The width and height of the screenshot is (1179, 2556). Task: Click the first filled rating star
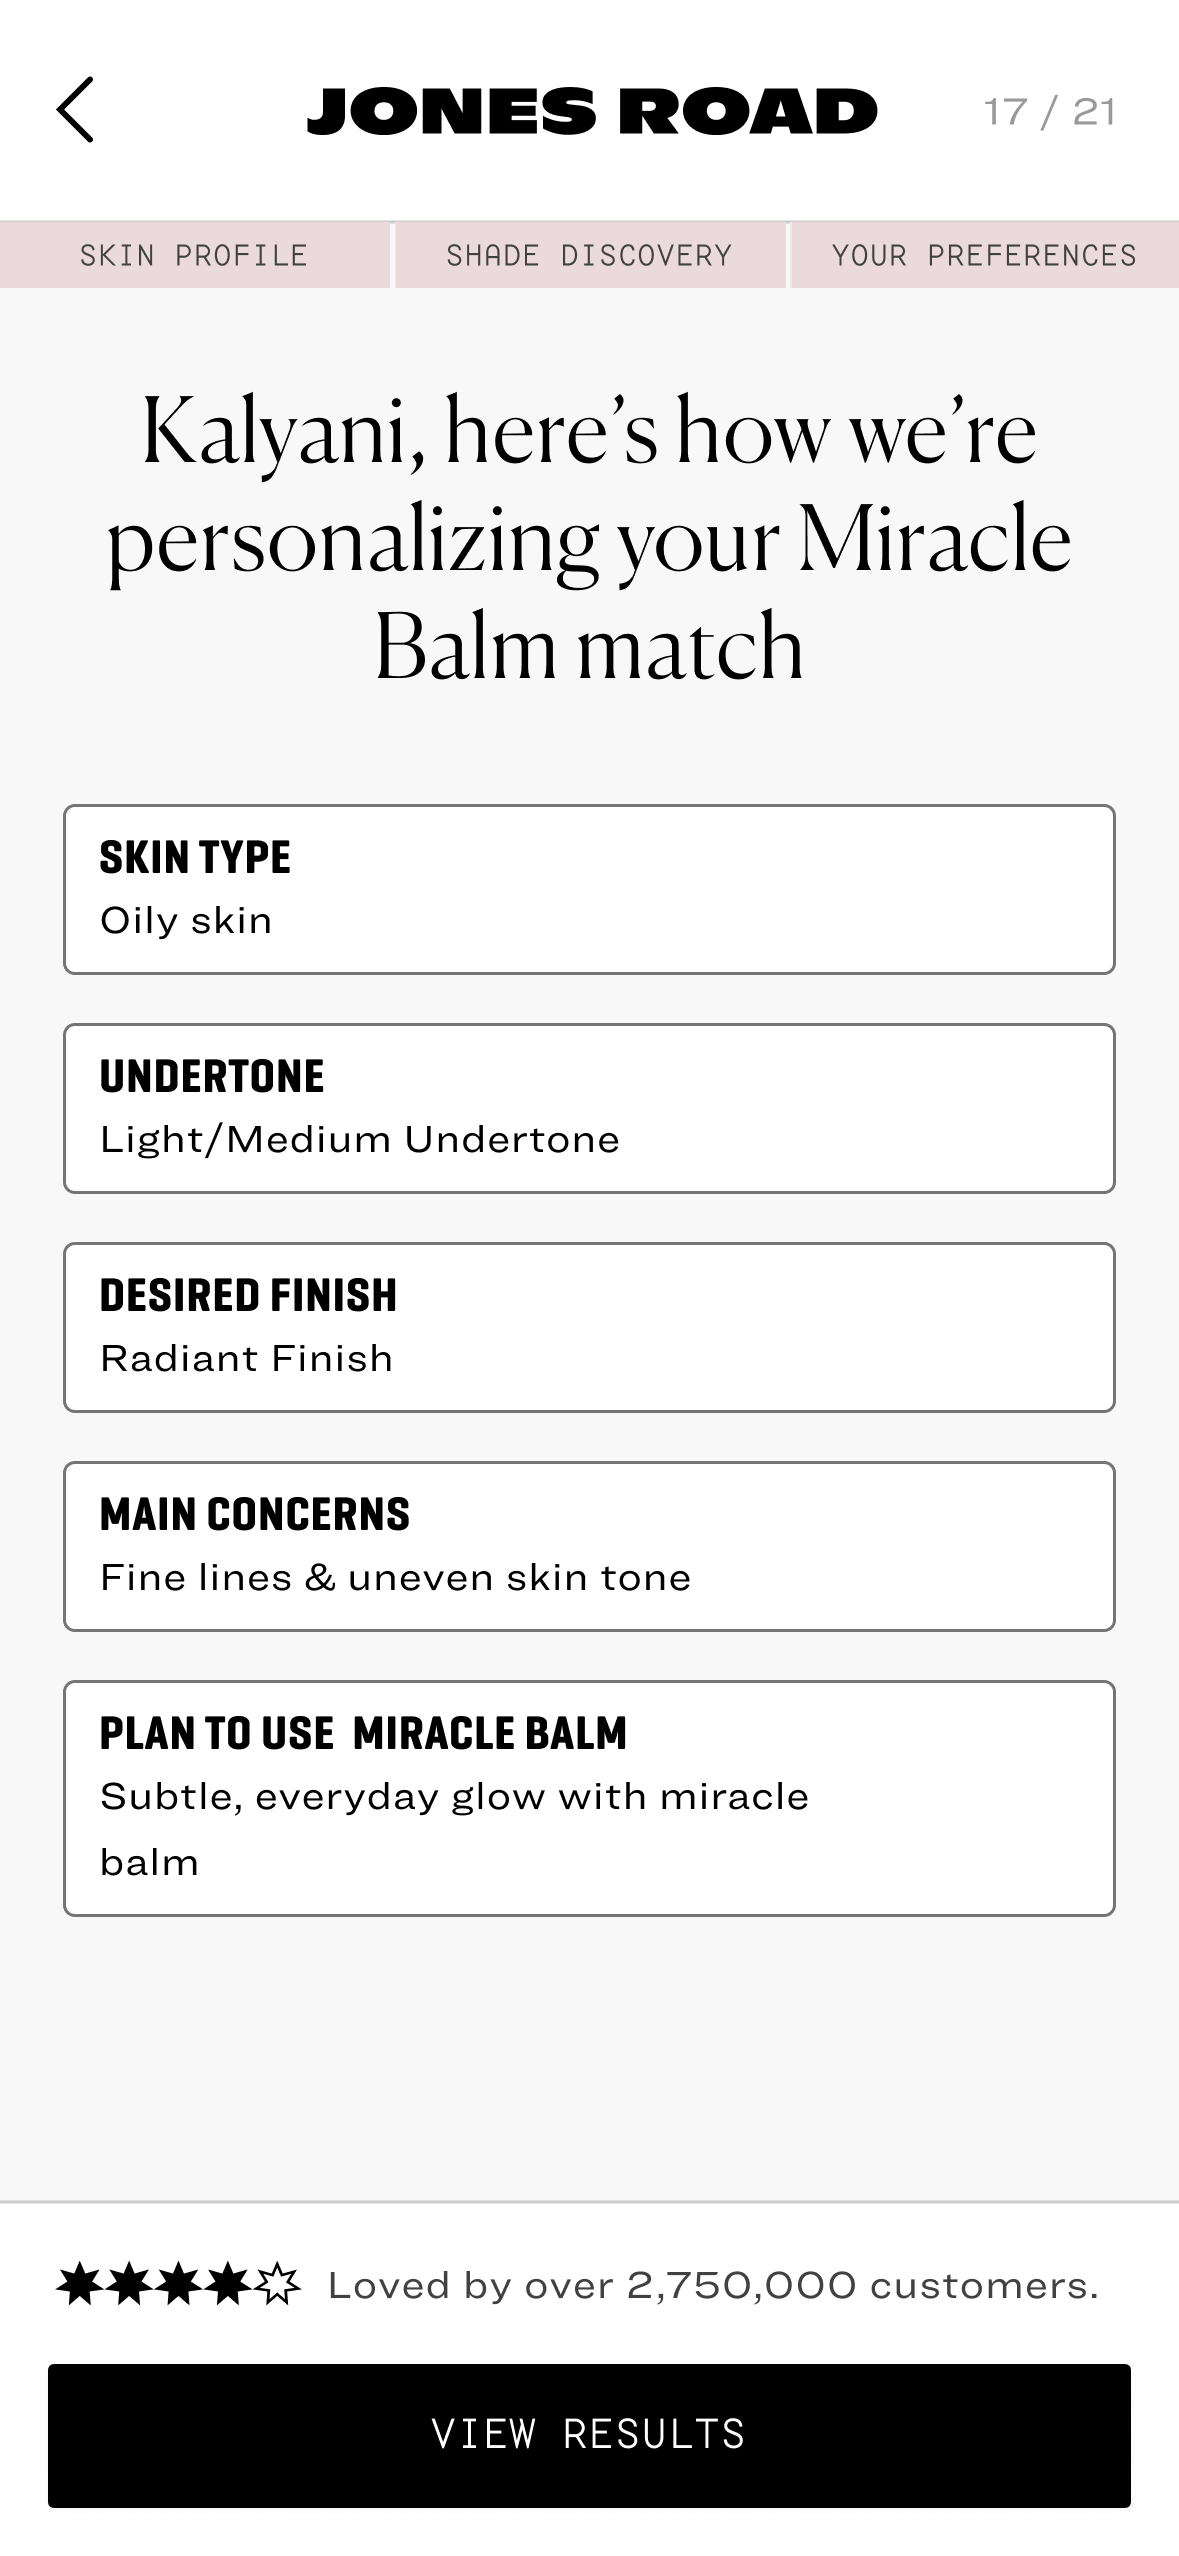click(x=79, y=2285)
